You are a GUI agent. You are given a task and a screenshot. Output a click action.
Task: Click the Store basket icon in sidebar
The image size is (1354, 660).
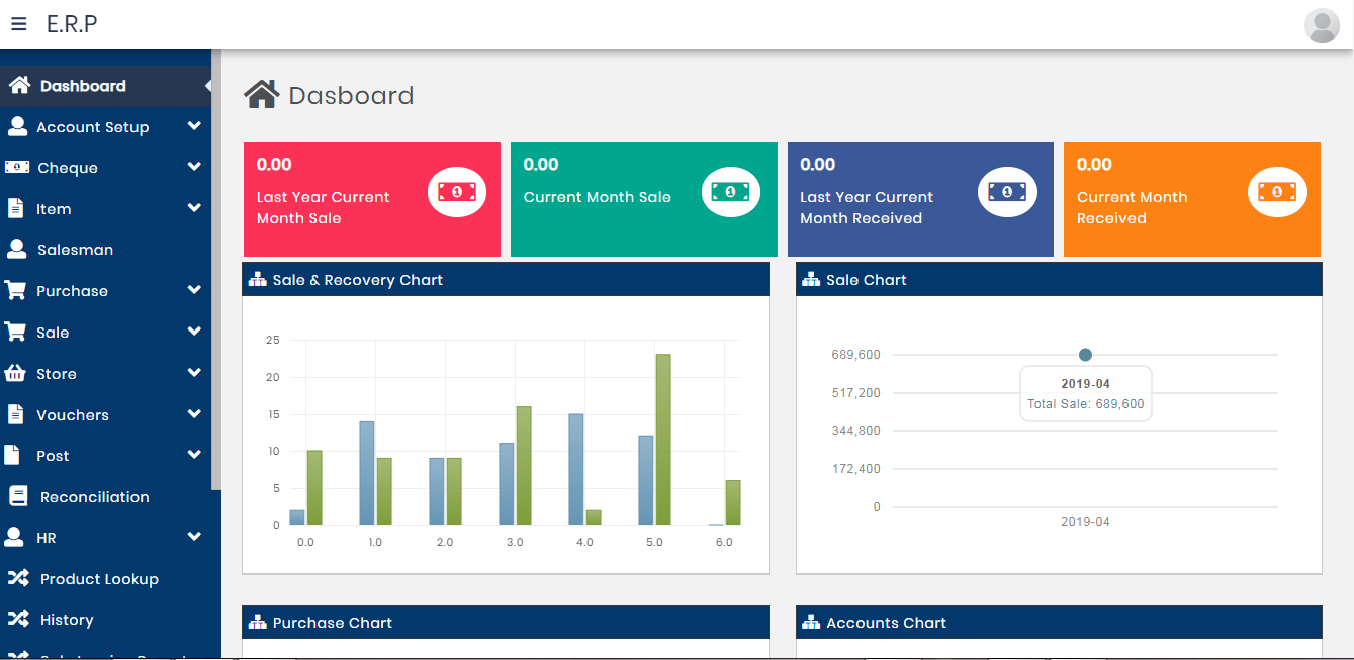click(x=16, y=374)
